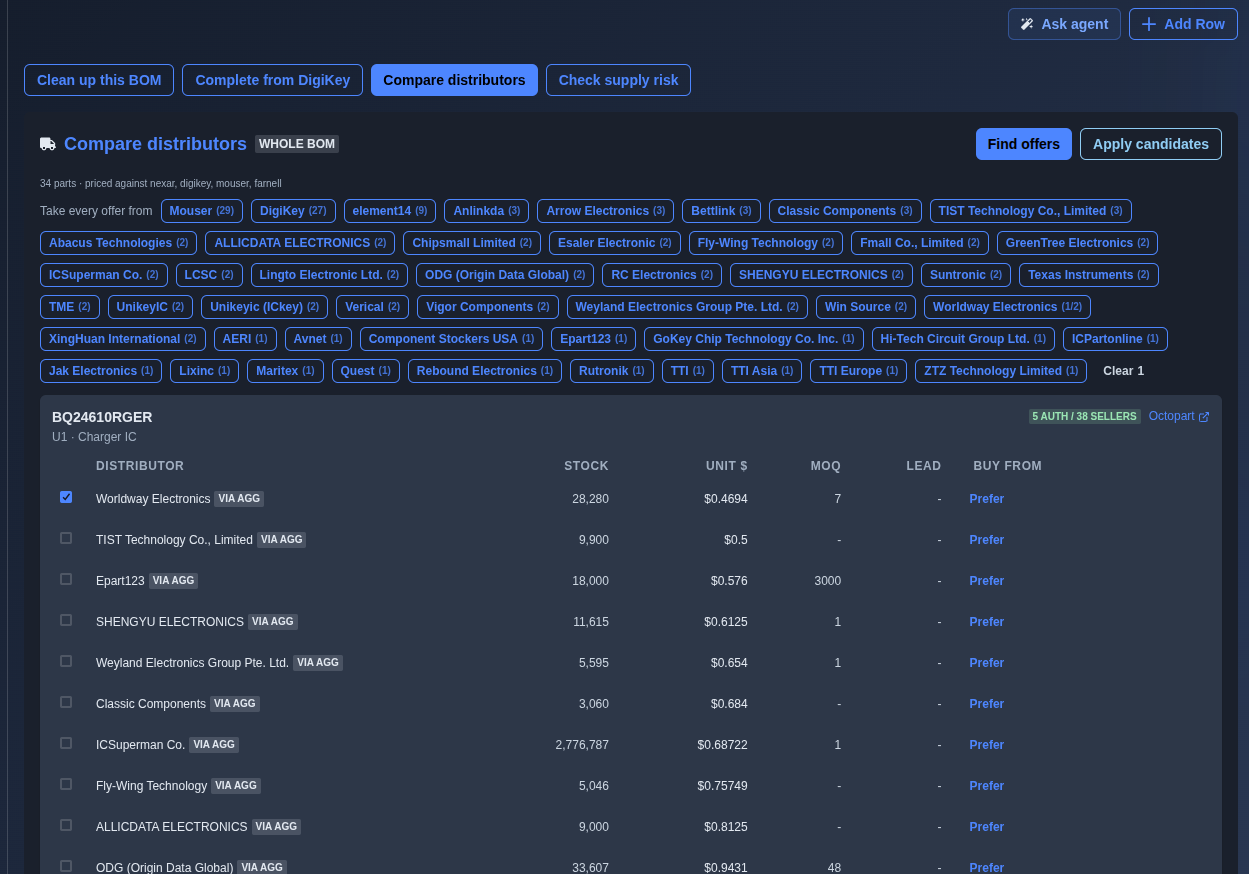Image resolution: width=1249 pixels, height=874 pixels.
Task: Click Prefer for Worldway Electronics
Action: [986, 499]
